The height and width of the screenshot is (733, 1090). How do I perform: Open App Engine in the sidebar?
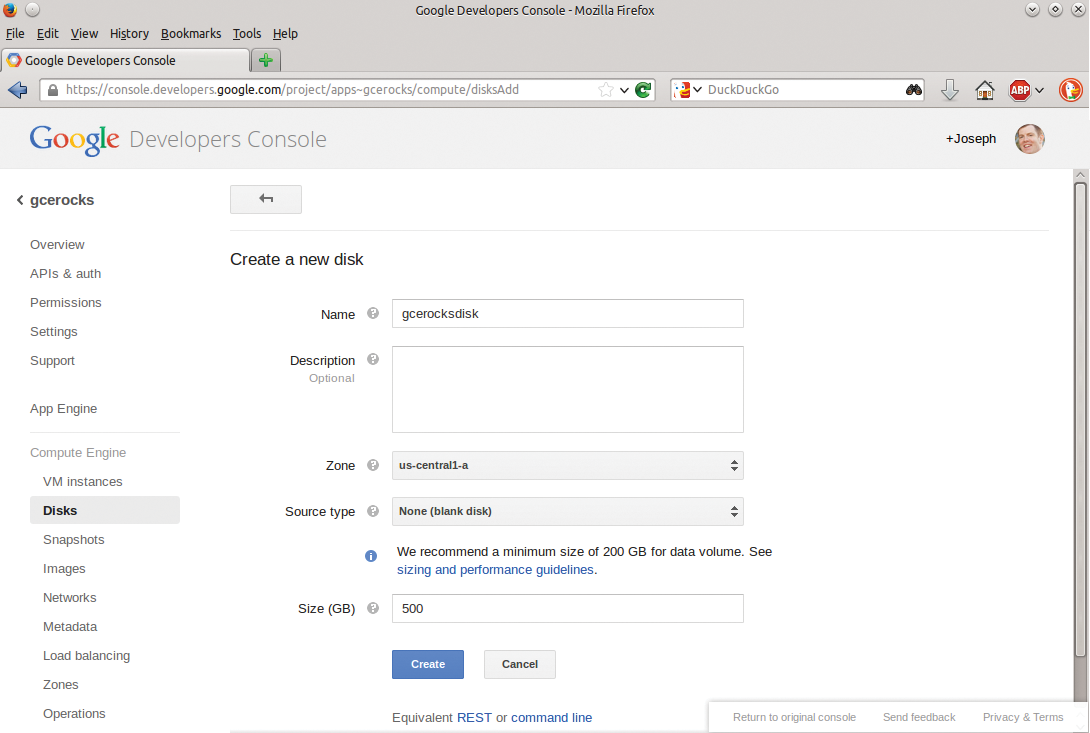[x=63, y=409]
